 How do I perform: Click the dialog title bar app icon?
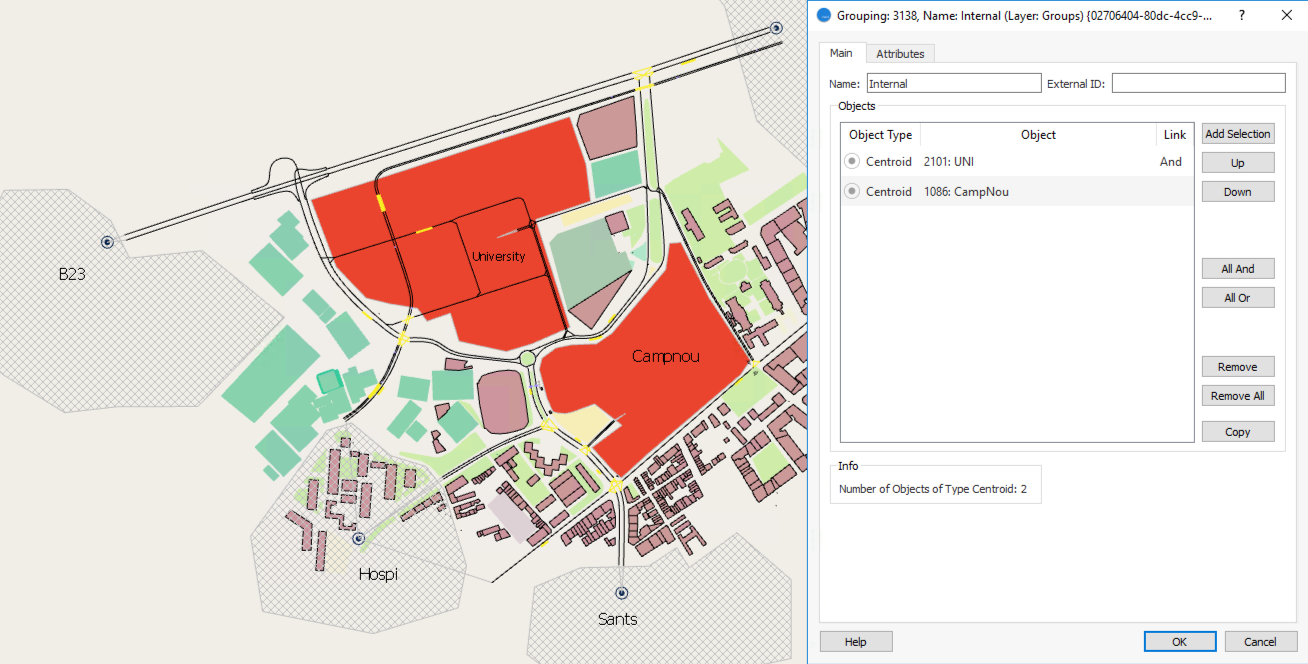coord(824,16)
